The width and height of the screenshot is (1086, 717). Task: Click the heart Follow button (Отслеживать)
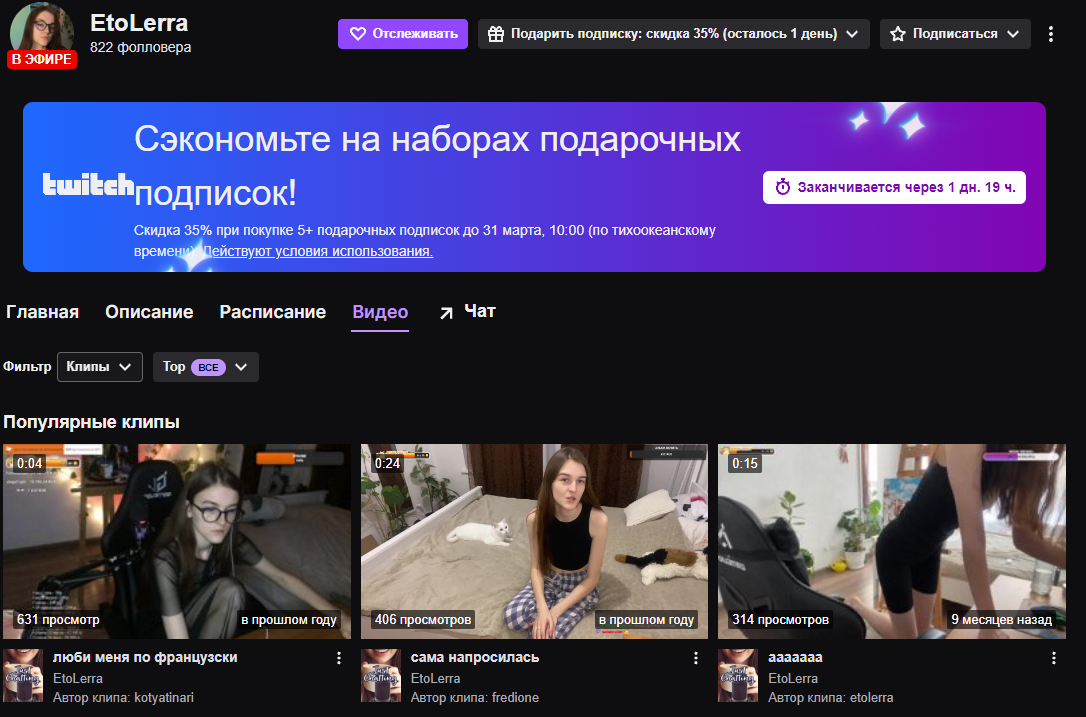point(403,34)
